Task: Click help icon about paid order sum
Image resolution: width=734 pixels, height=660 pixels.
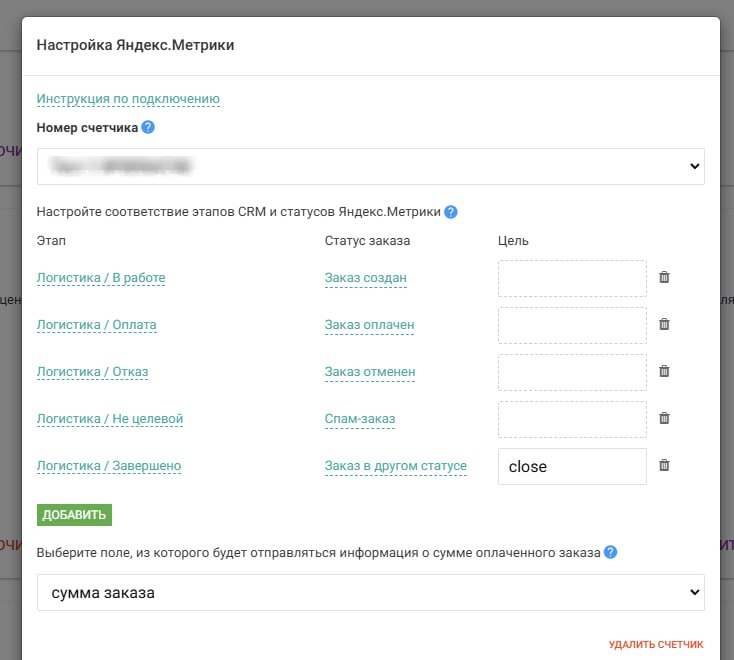Action: tap(610, 552)
